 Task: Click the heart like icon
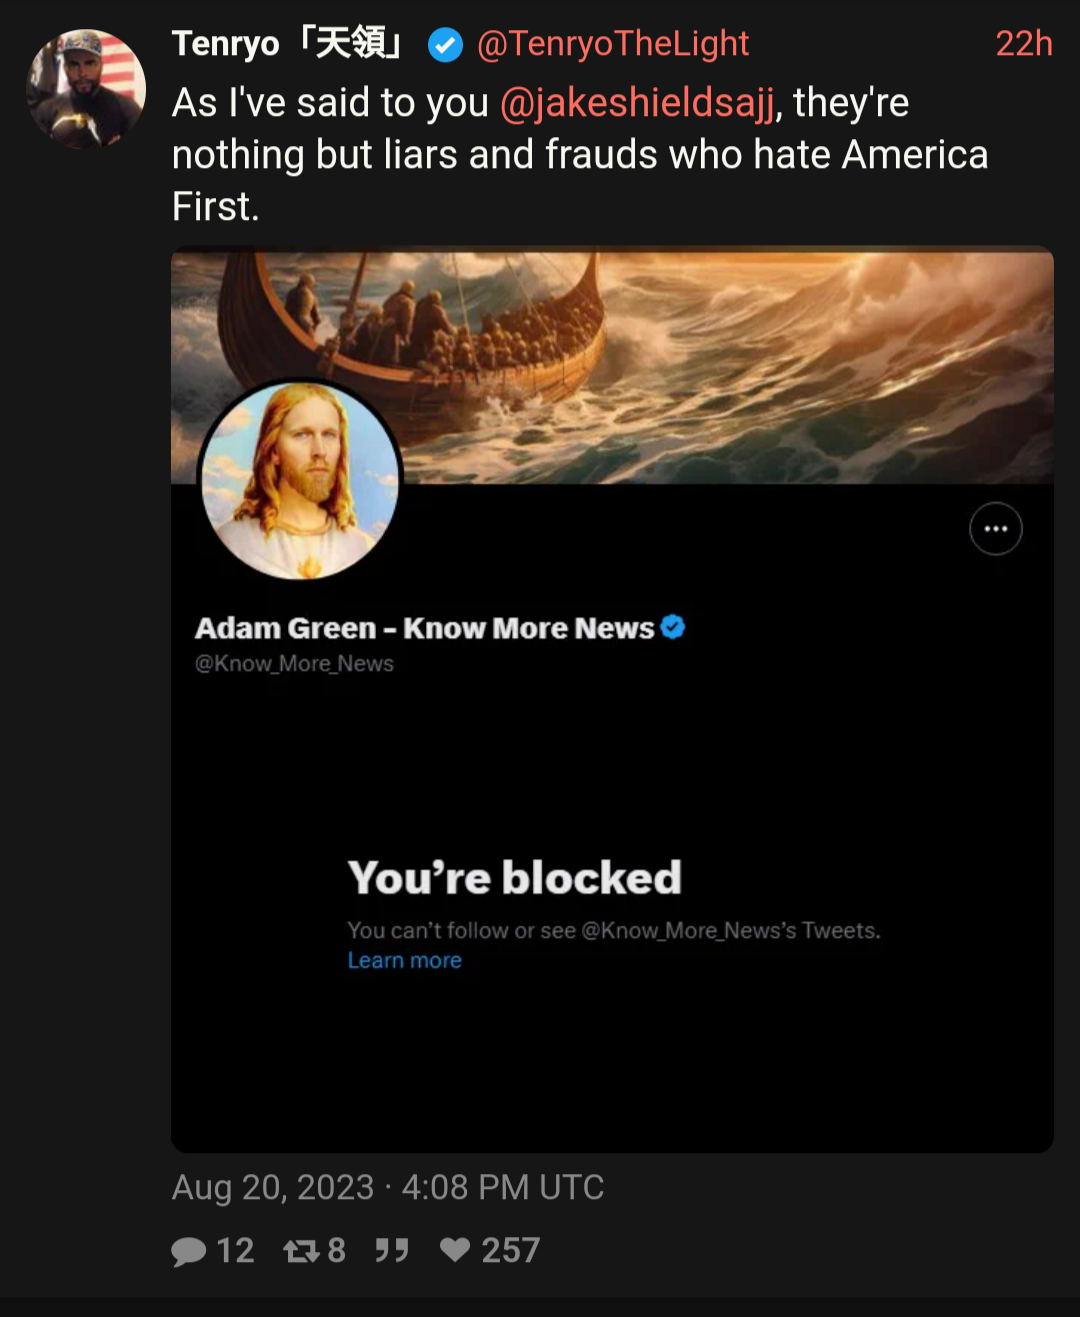point(455,1250)
